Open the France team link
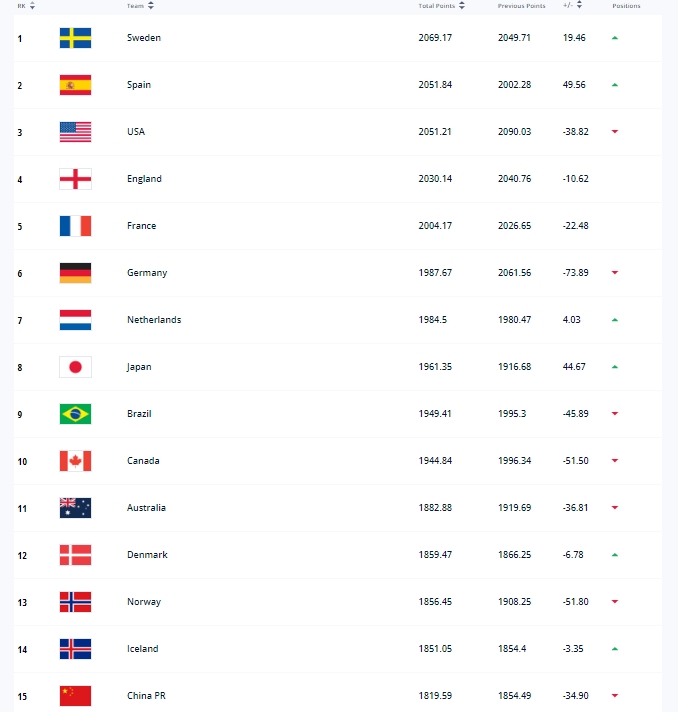678x712 pixels. click(141, 226)
